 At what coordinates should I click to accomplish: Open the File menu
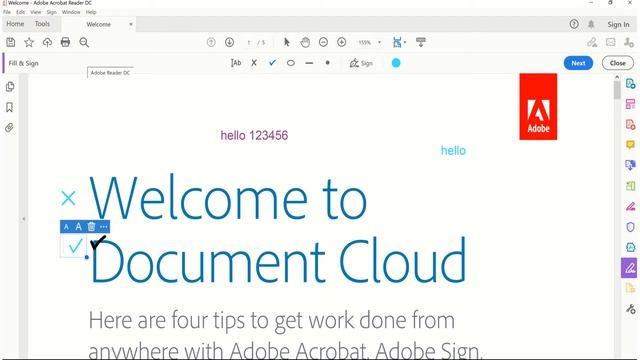click(x=7, y=12)
